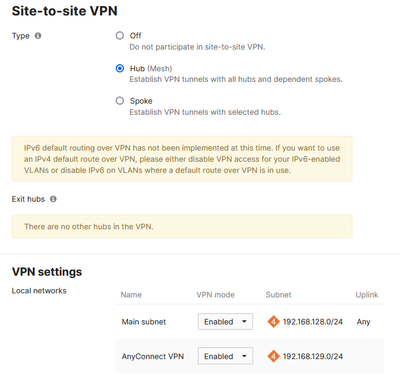Open VPN mode dropdown for AnyConnect VPN
Screen dimensions: 400x381
pos(225,356)
